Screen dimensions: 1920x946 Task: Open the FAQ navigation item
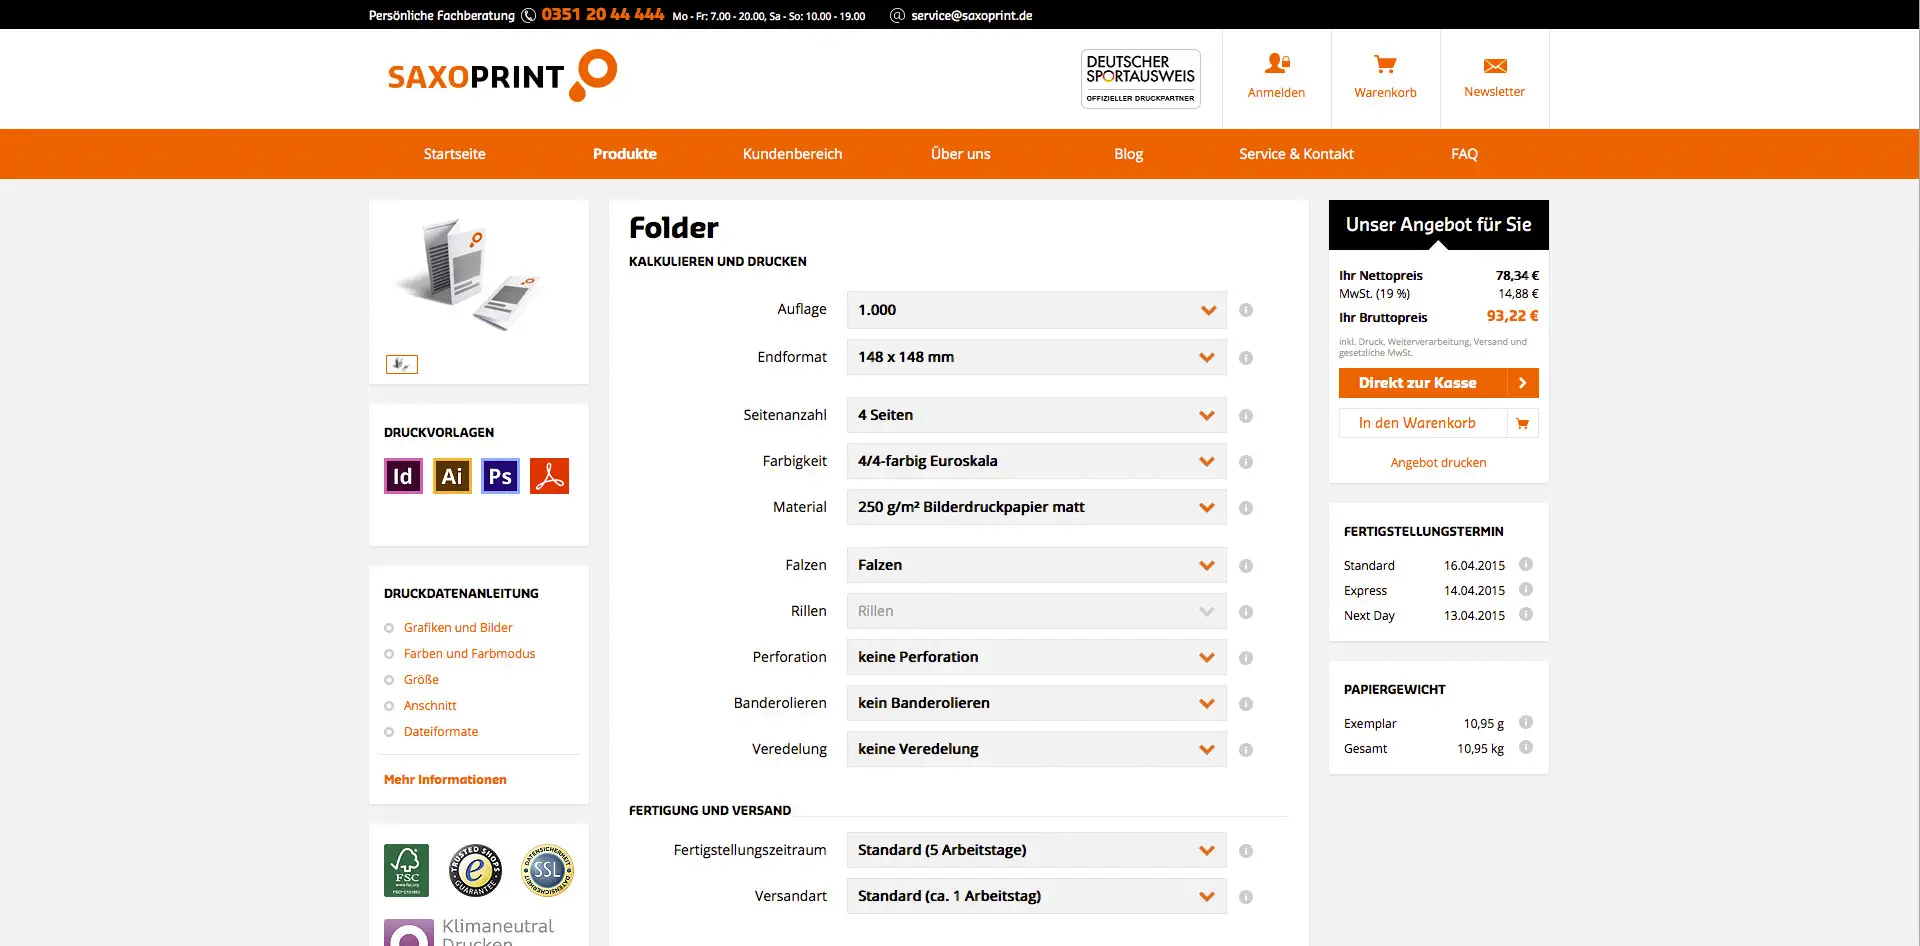click(1464, 153)
